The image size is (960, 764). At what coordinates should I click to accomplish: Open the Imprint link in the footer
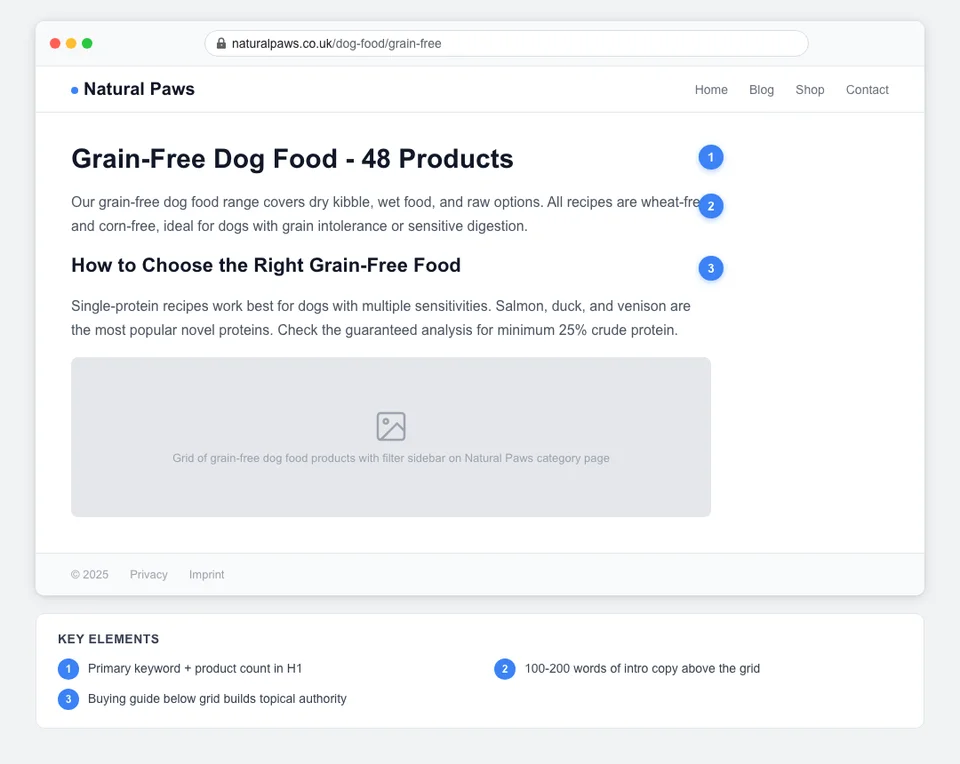[207, 574]
